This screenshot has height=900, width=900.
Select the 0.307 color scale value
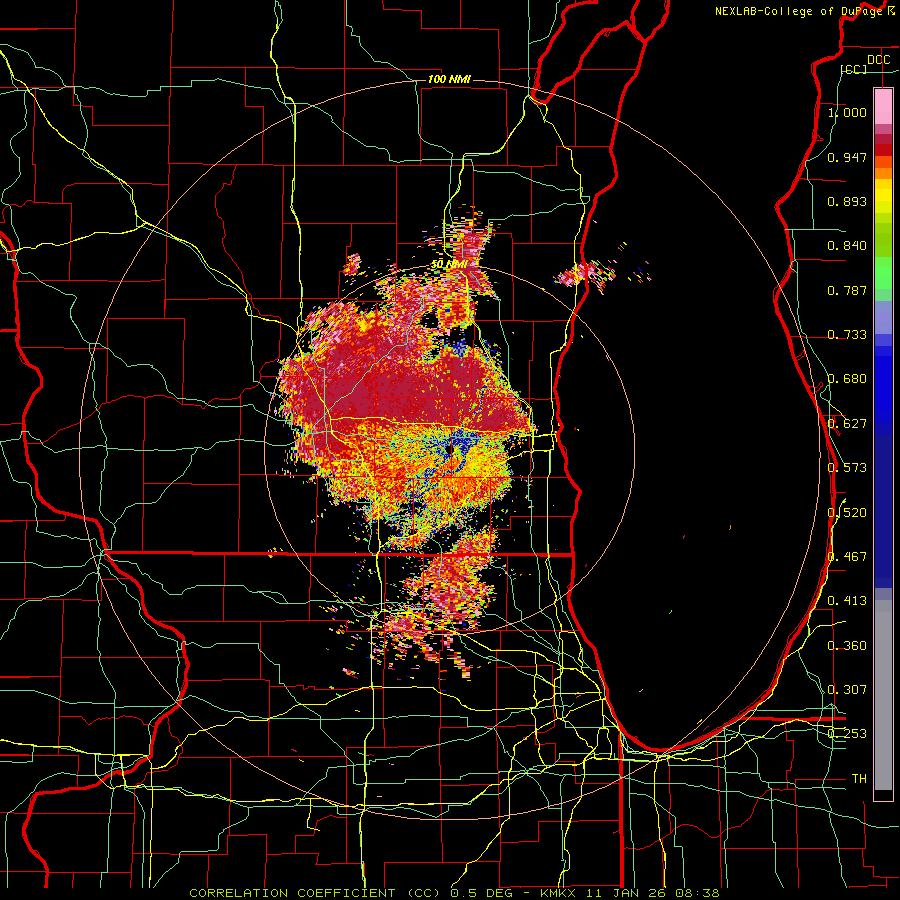847,689
